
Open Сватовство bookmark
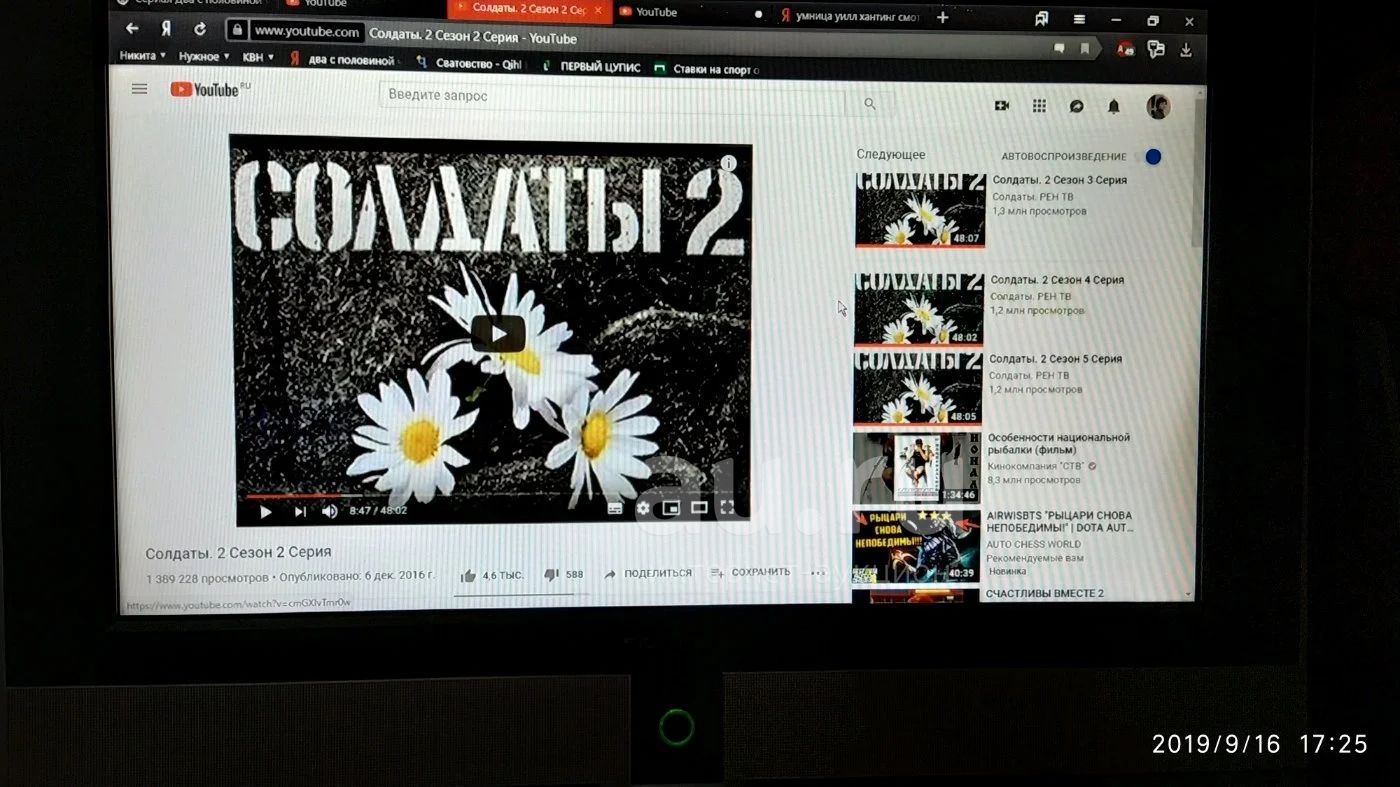pyautogui.click(x=470, y=64)
